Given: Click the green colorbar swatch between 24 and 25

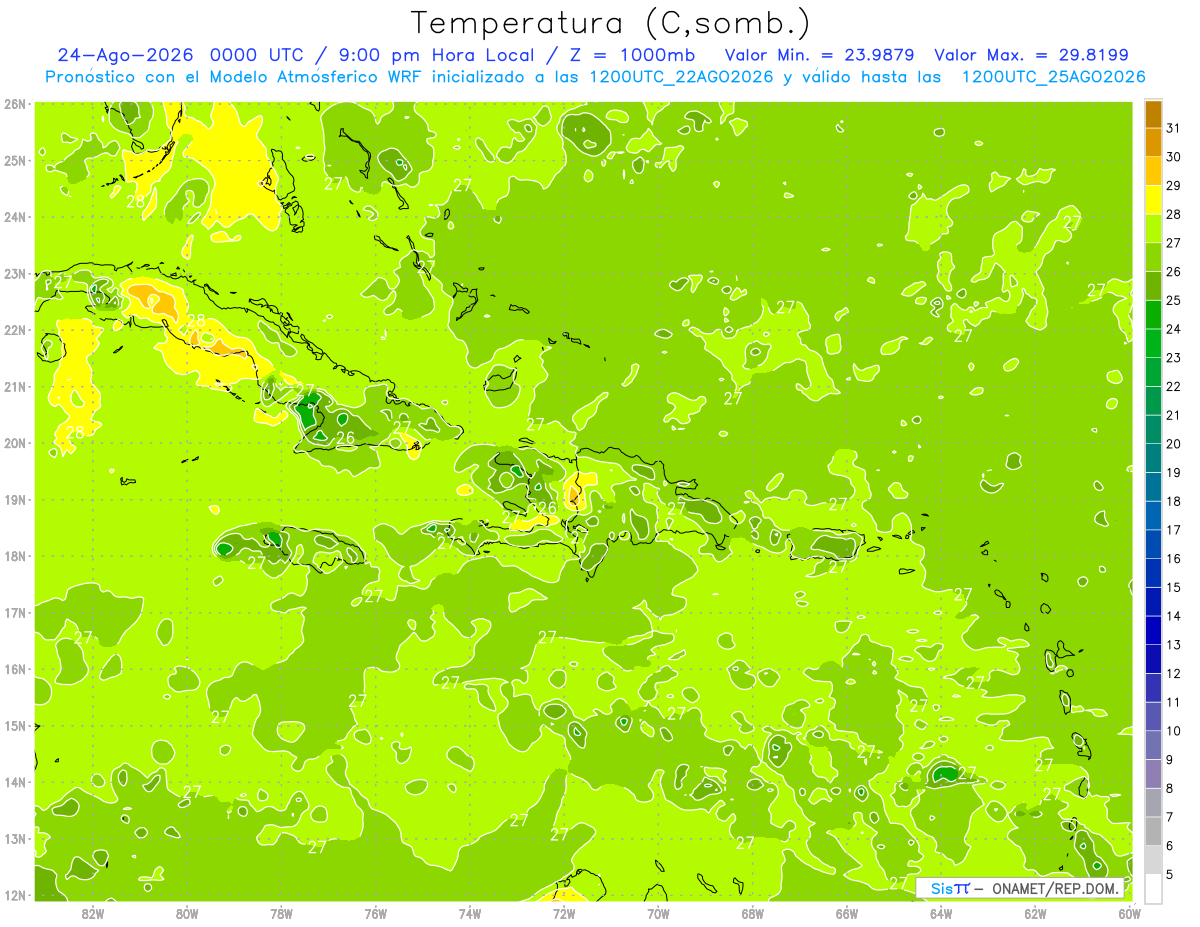Looking at the screenshot, I should tap(1153, 315).
